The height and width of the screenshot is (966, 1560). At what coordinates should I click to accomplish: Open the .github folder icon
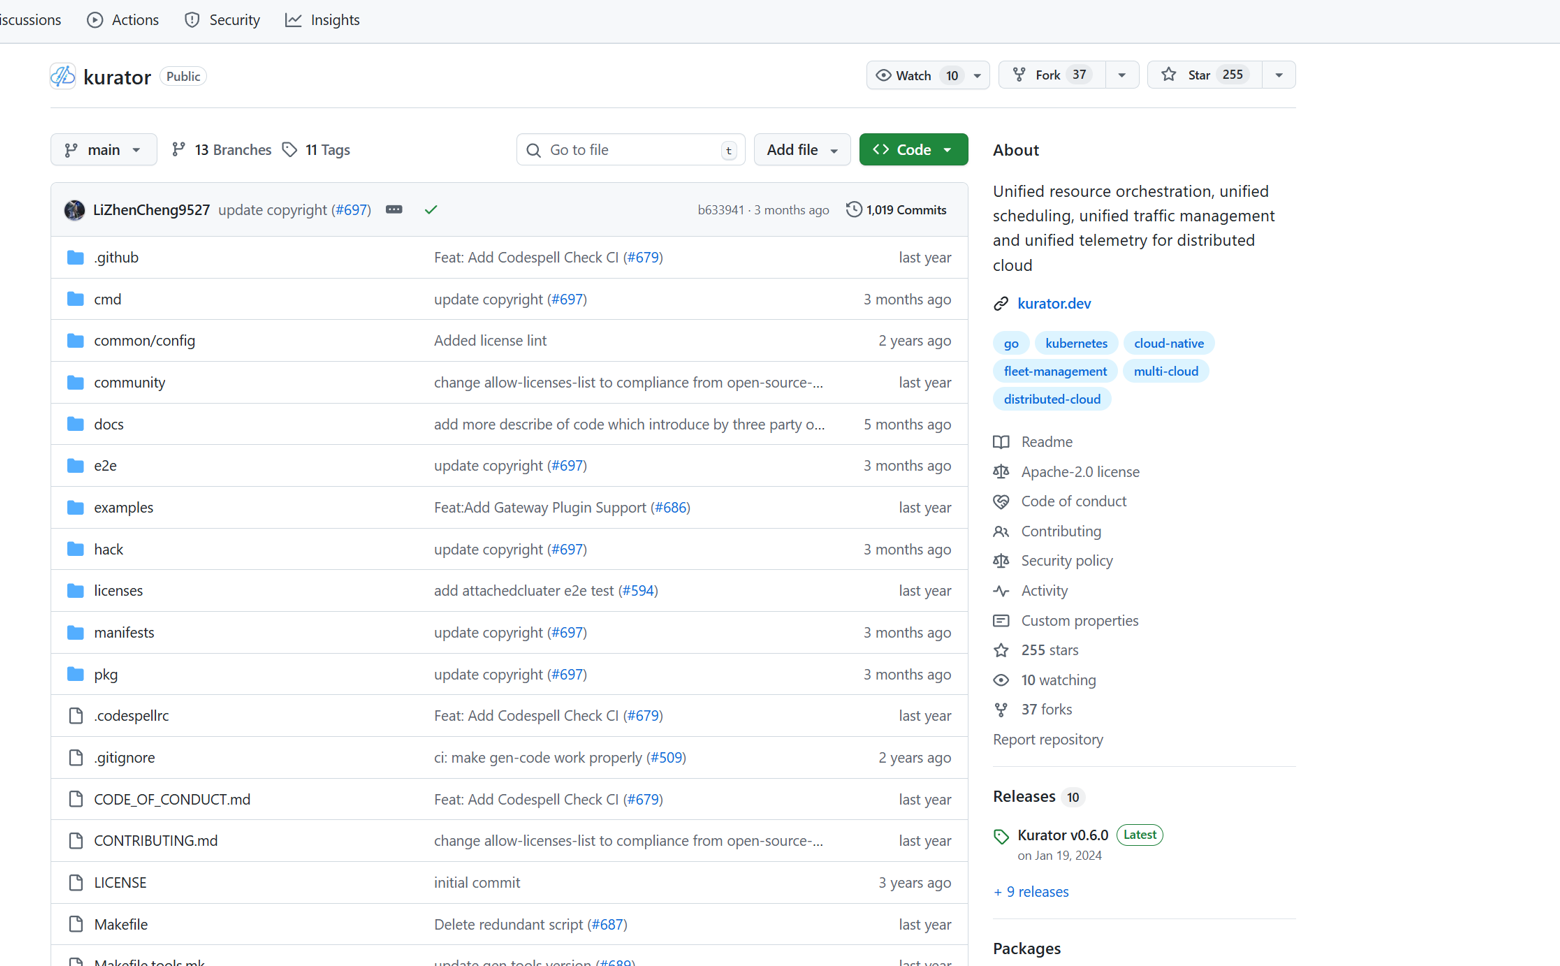(x=75, y=257)
